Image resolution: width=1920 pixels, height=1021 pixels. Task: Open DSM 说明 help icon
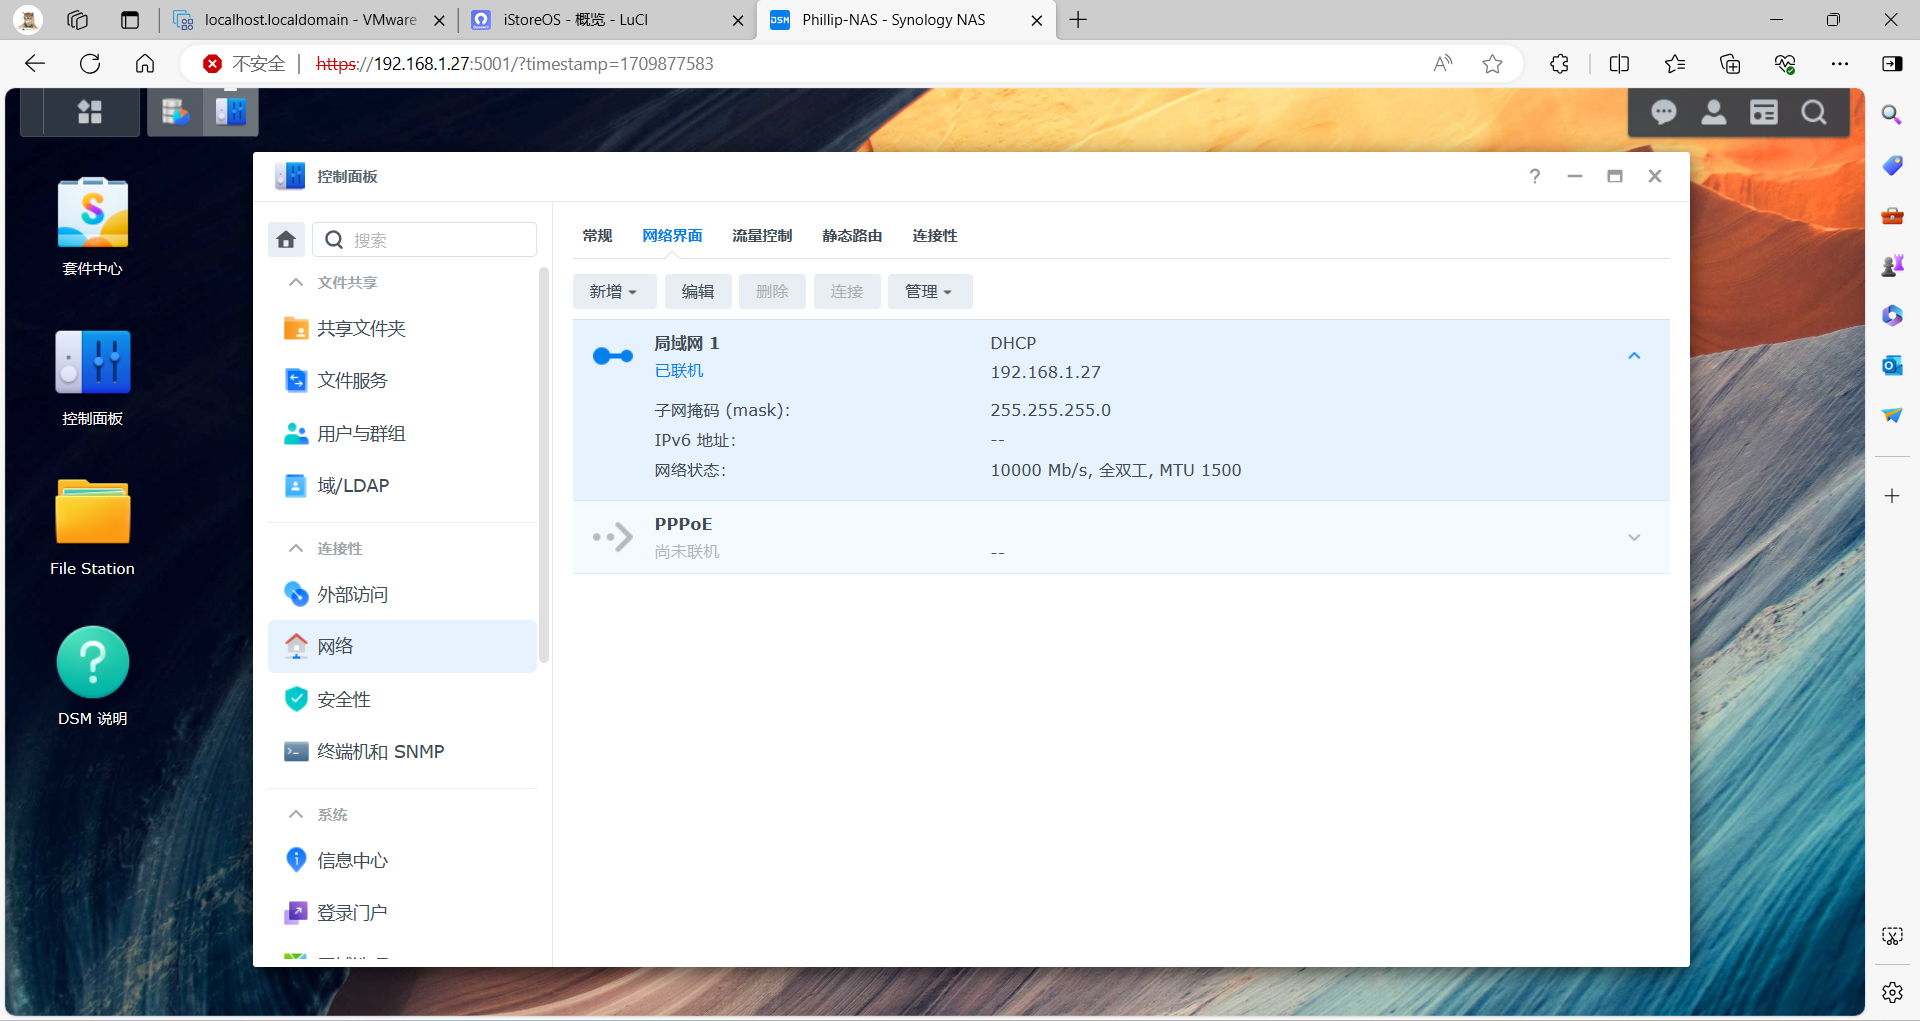pos(92,662)
